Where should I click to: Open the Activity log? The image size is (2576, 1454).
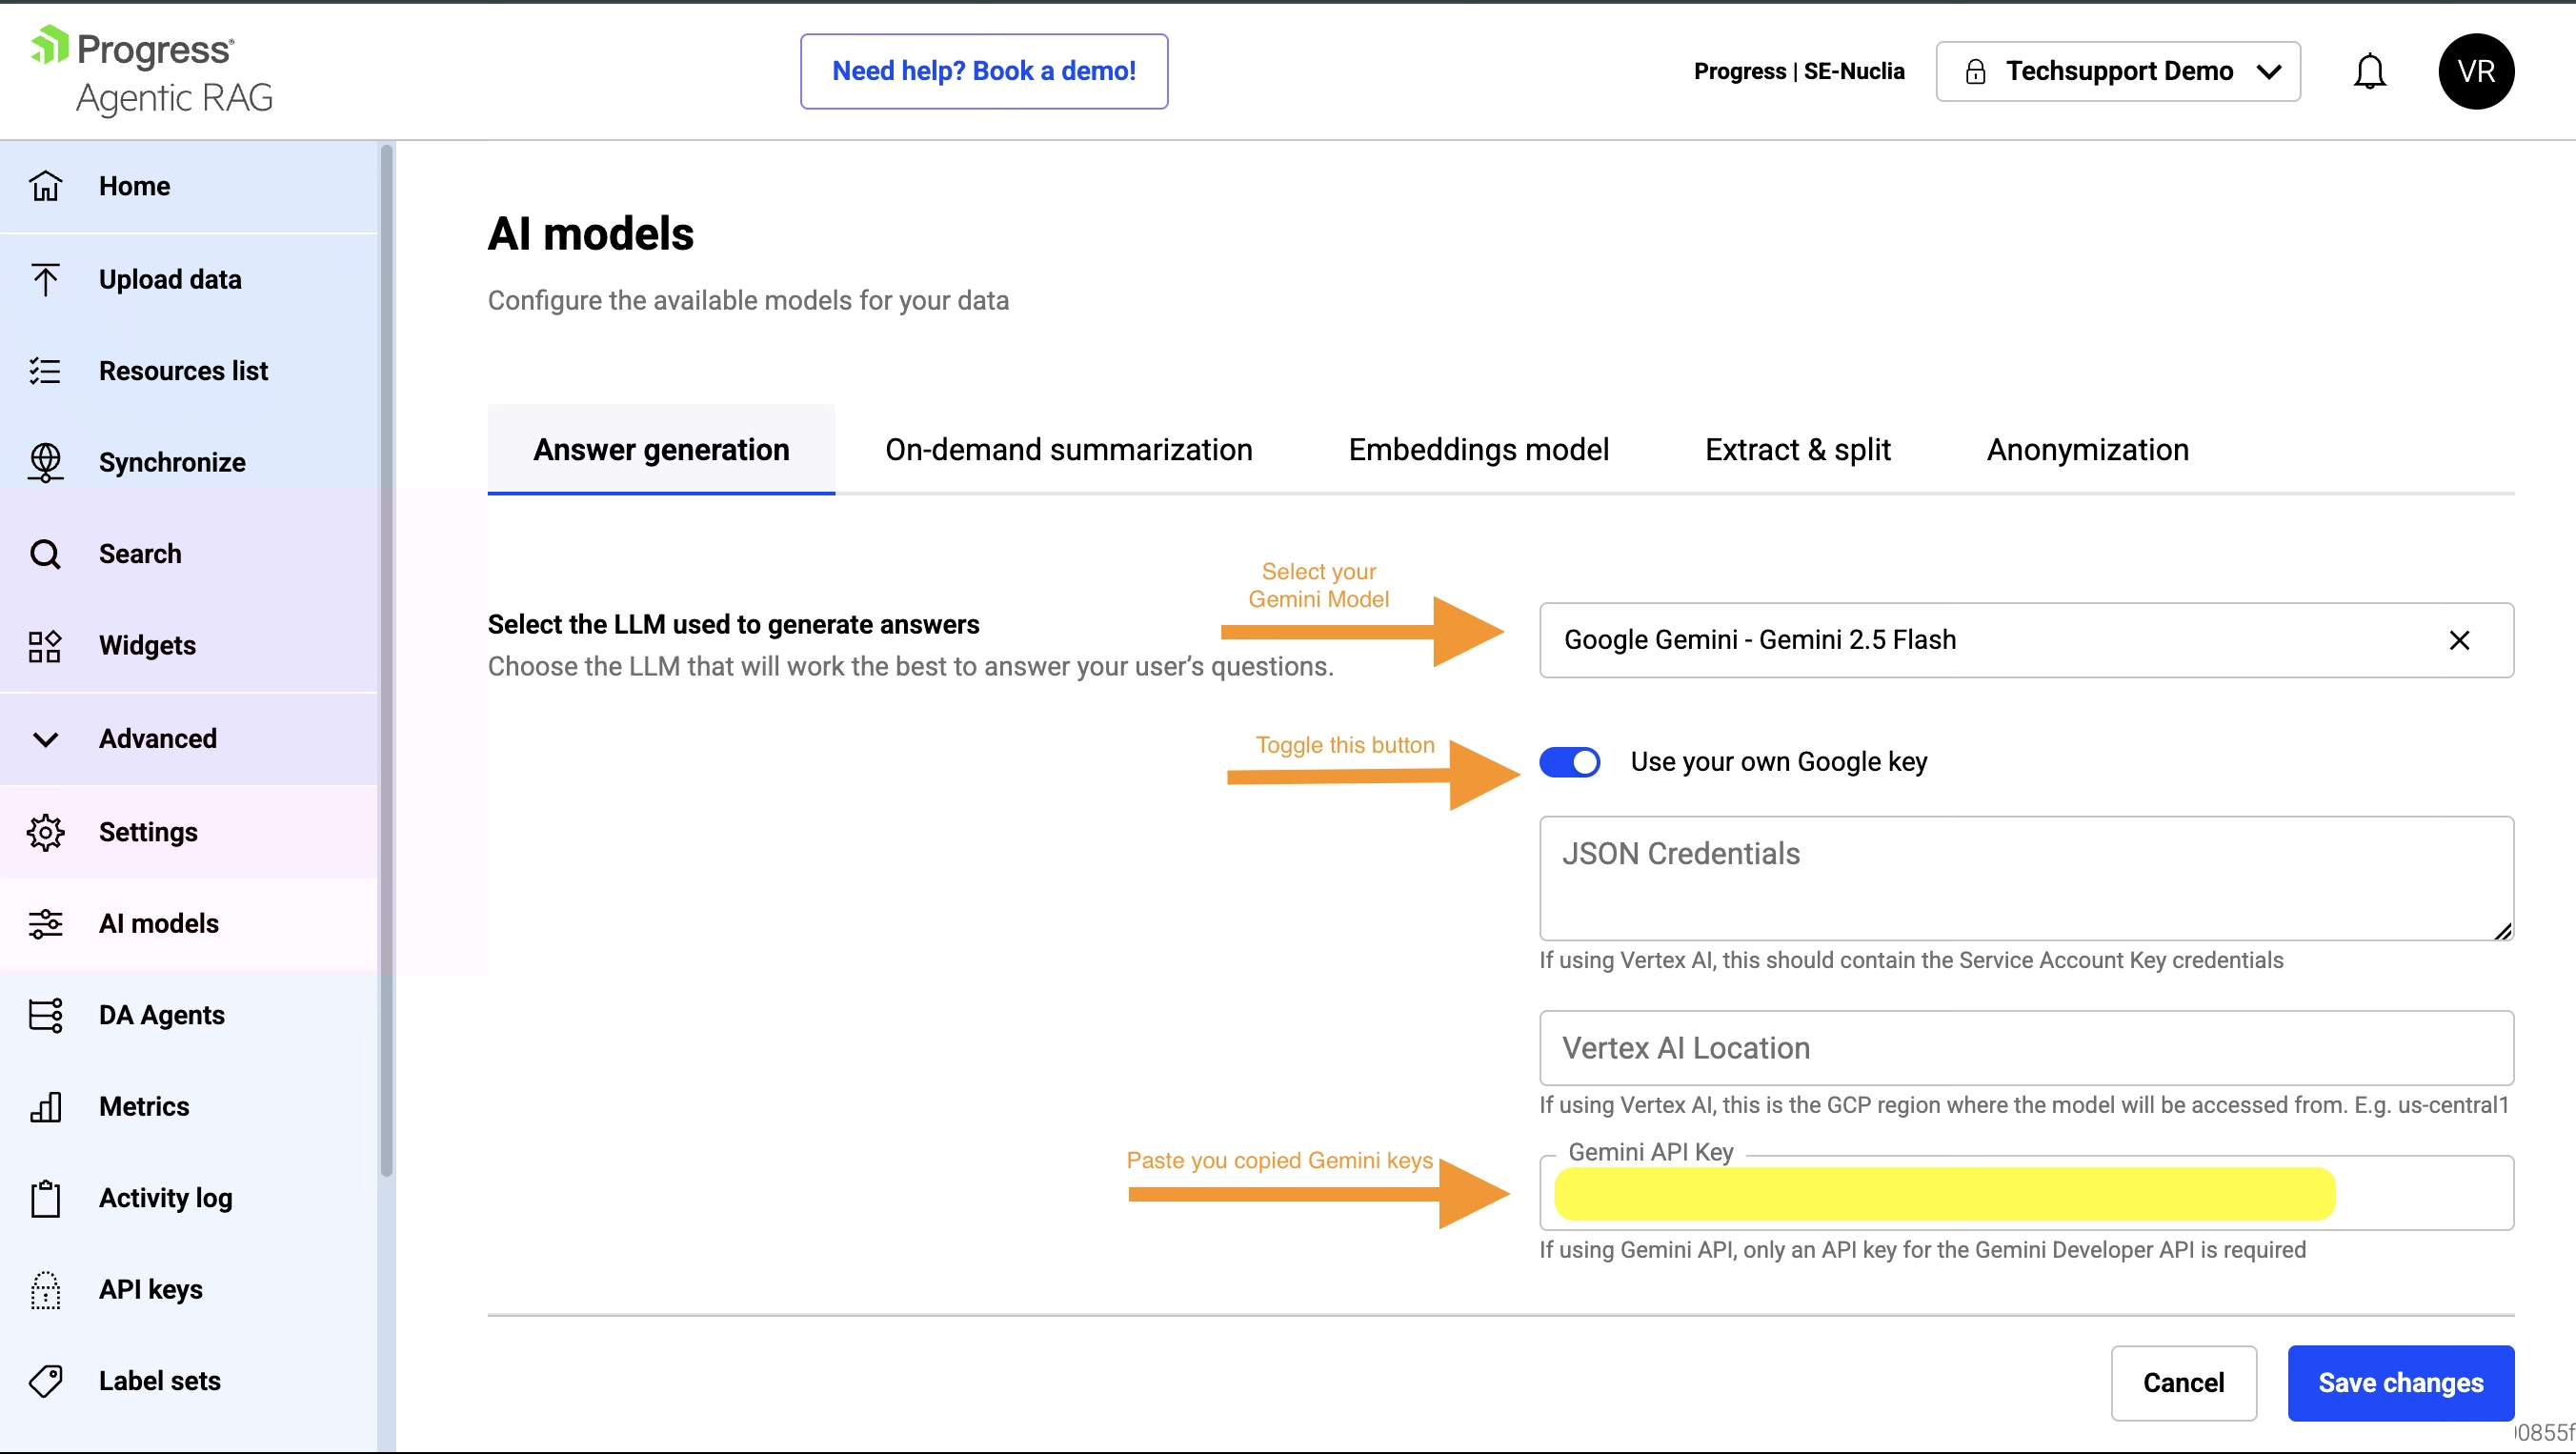pyautogui.click(x=165, y=1198)
